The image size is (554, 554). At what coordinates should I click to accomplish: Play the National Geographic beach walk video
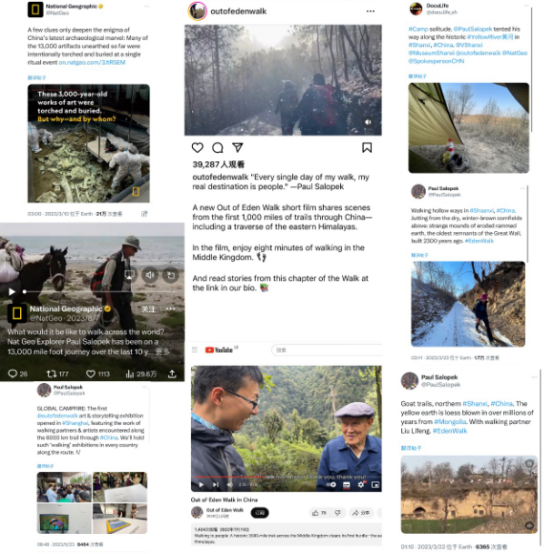point(12,291)
